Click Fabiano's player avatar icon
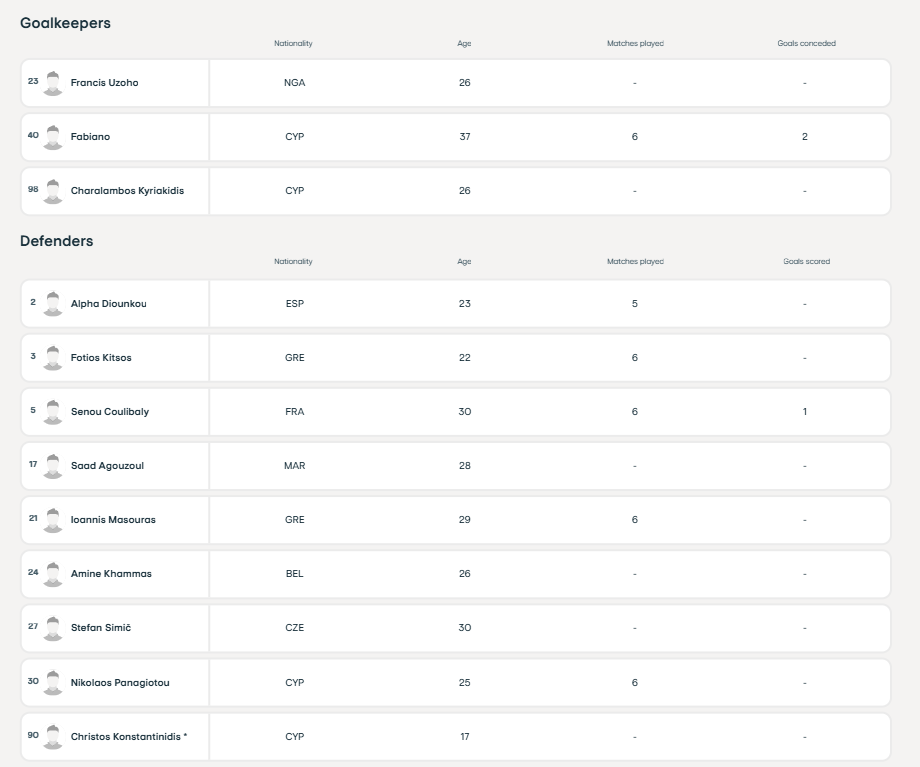 point(53,137)
